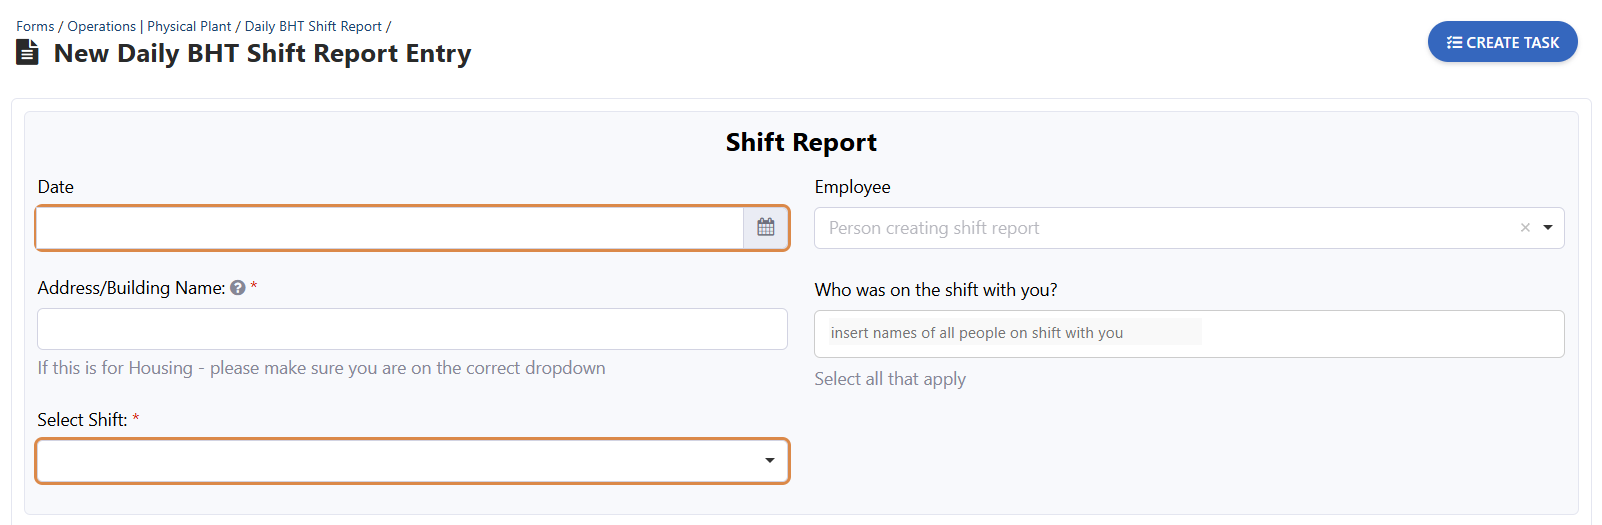Click the document icon beside the page title
The image size is (1602, 525).
tap(28, 52)
